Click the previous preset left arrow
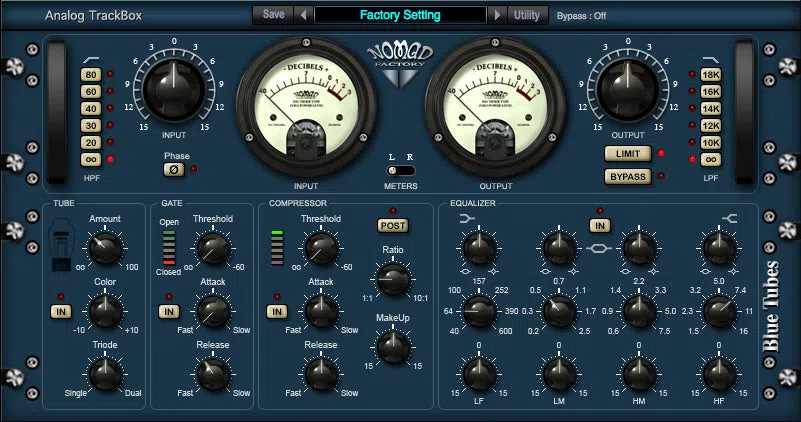 pos(303,15)
